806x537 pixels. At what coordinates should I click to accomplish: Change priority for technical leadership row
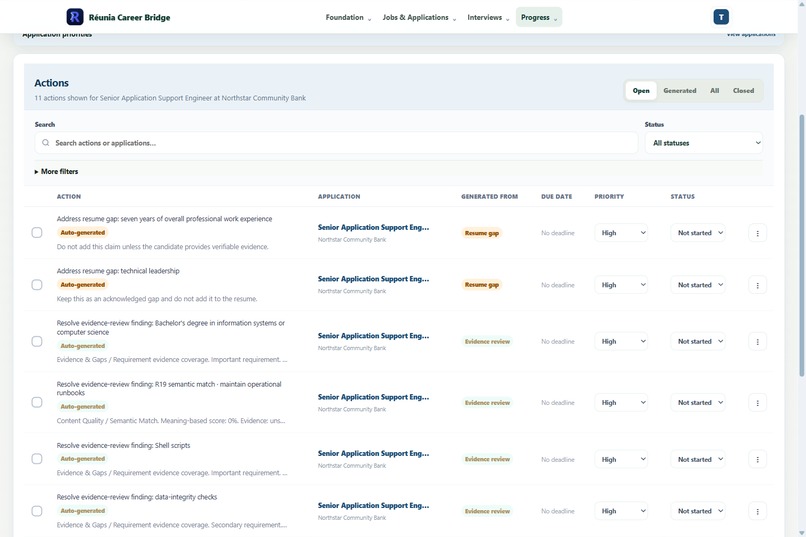[x=621, y=285]
